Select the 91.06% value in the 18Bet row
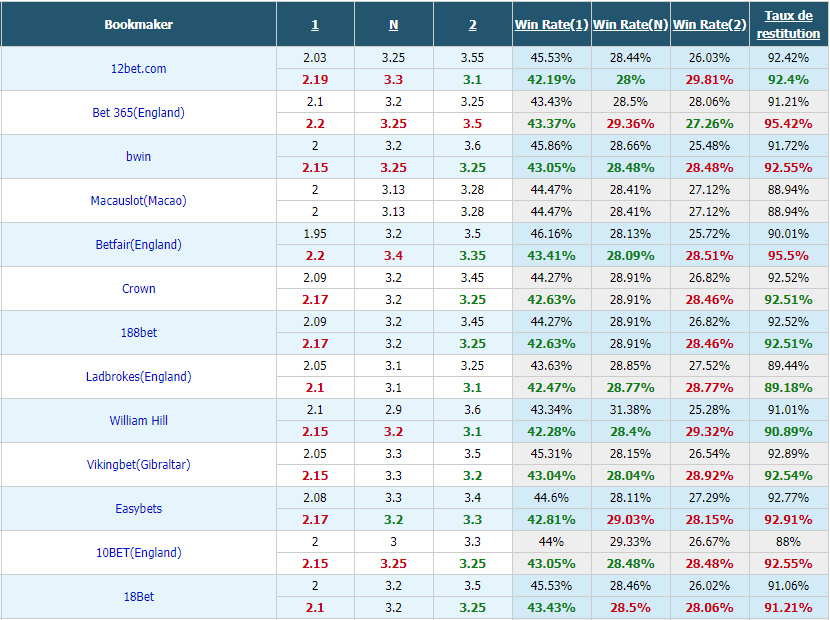This screenshot has width=830, height=620. 788,585
